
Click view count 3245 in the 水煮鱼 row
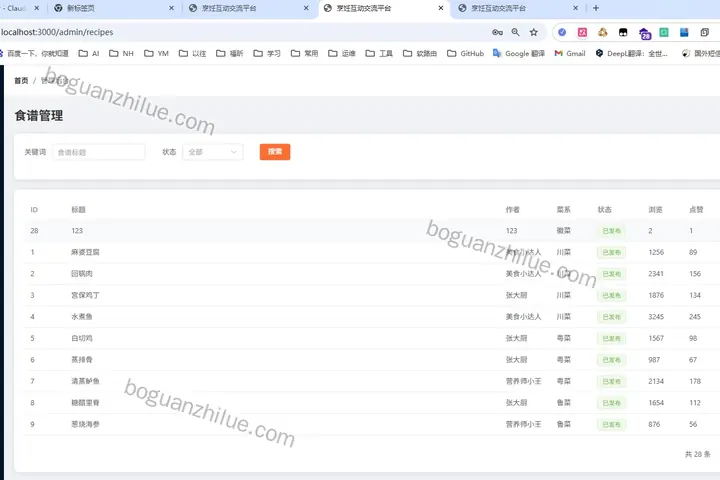pyautogui.click(x=656, y=316)
